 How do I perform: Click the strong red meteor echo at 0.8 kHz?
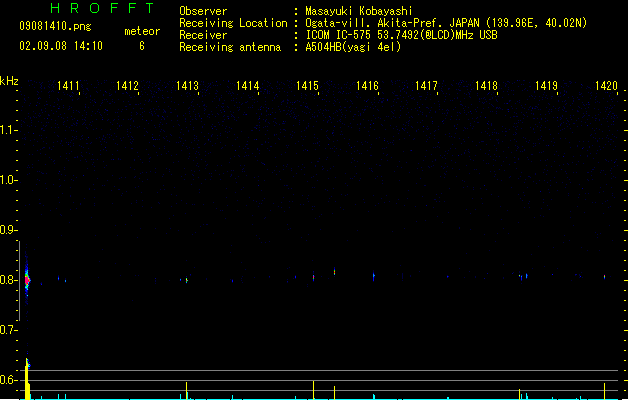27,279
